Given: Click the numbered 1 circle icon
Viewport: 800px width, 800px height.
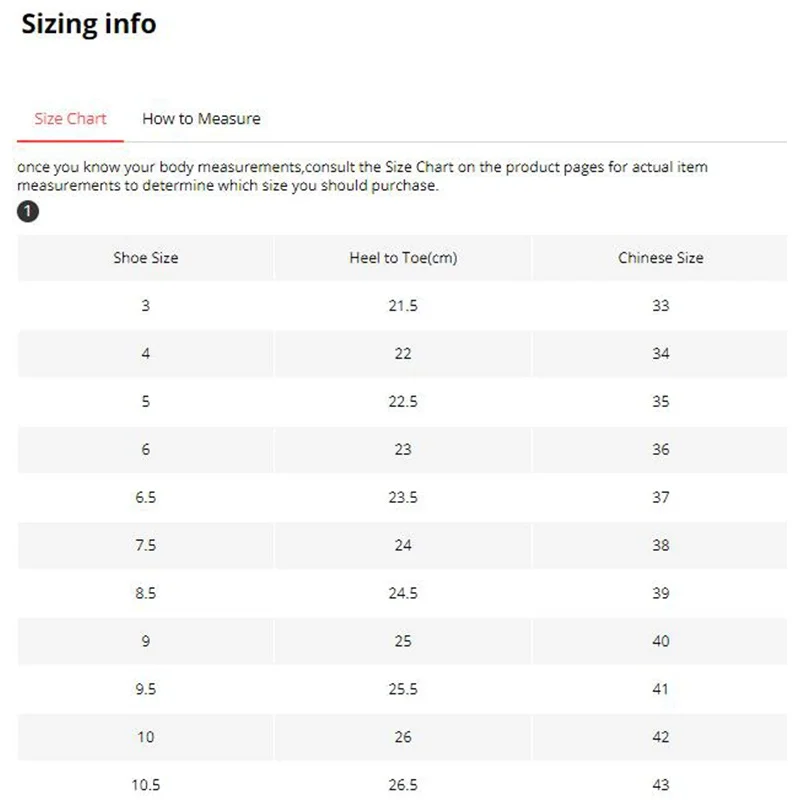Looking at the screenshot, I should click(x=28, y=211).
